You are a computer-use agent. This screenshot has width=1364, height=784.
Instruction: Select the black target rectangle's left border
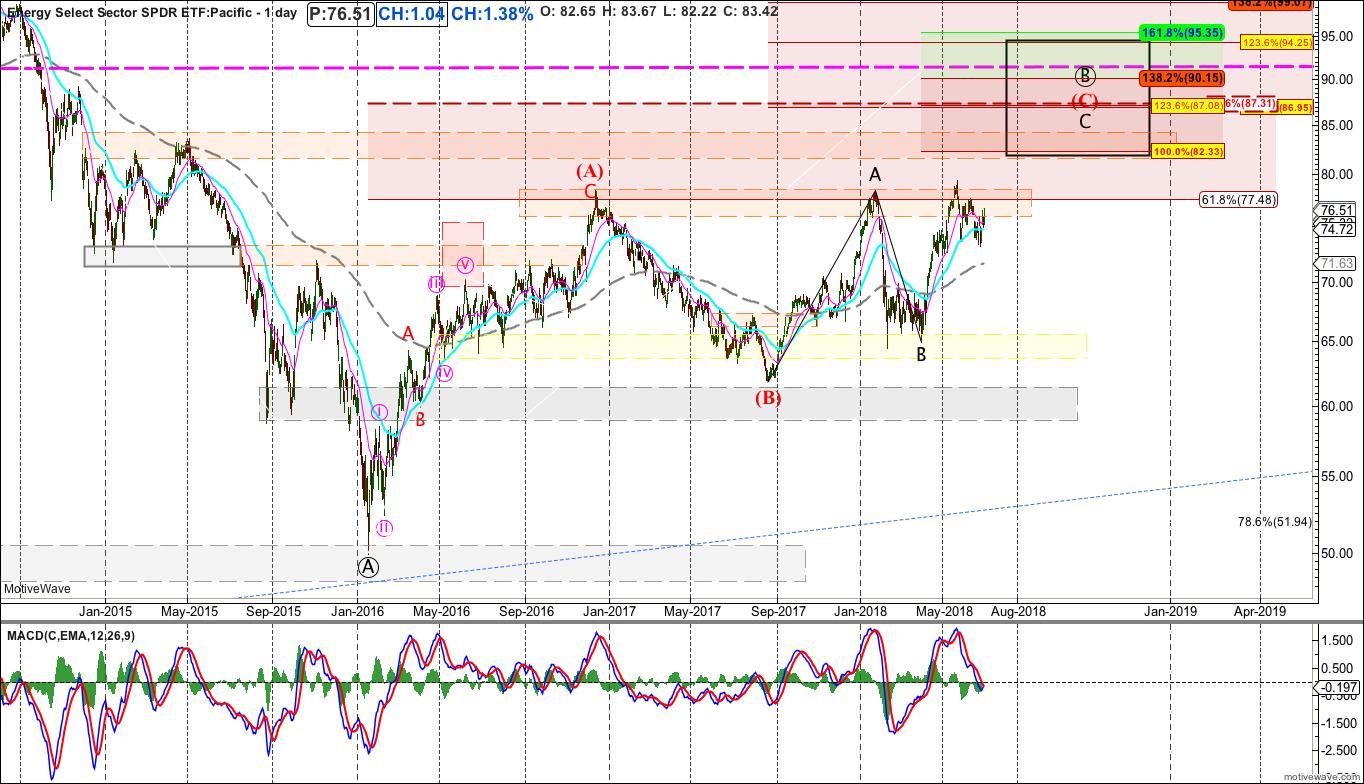pos(1006,97)
